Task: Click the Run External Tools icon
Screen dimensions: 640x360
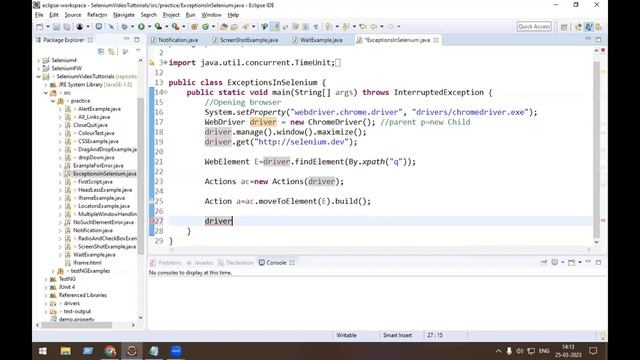Action: point(175,27)
